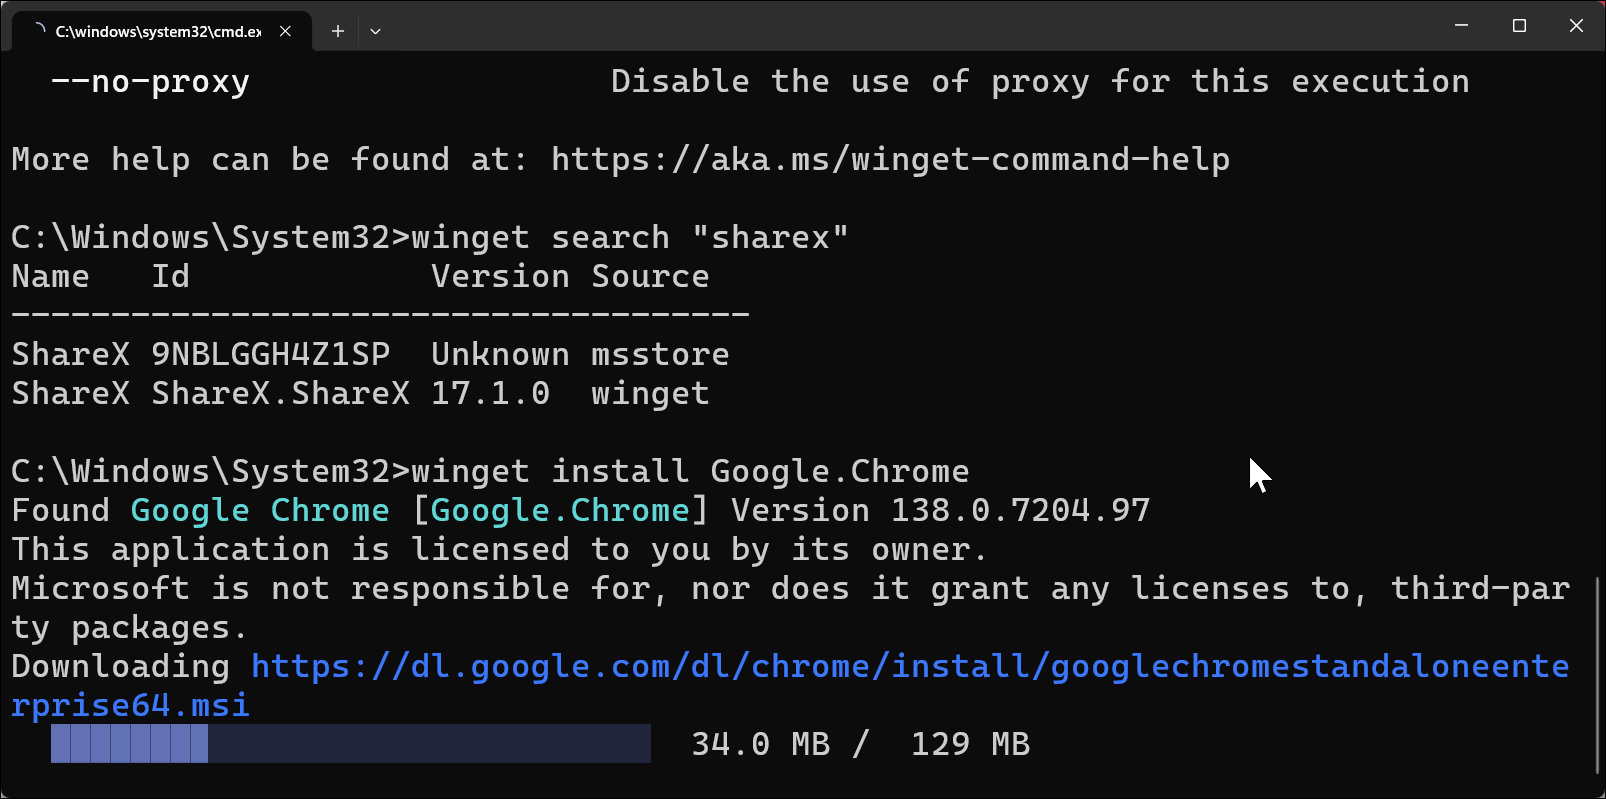
Task: Click the --no-proxy option text
Action: (150, 82)
